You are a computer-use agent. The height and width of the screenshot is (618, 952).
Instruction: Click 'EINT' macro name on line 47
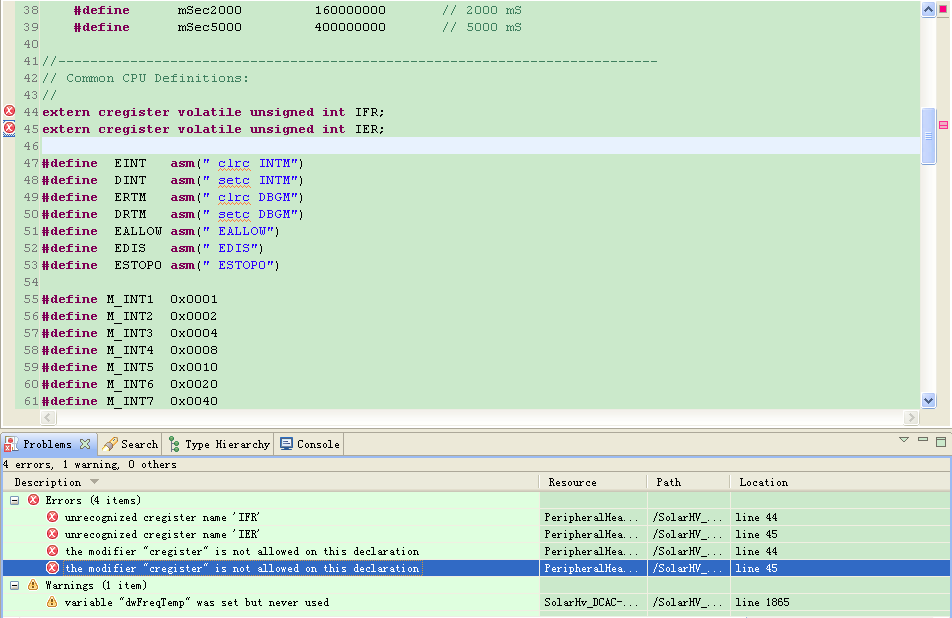click(130, 163)
